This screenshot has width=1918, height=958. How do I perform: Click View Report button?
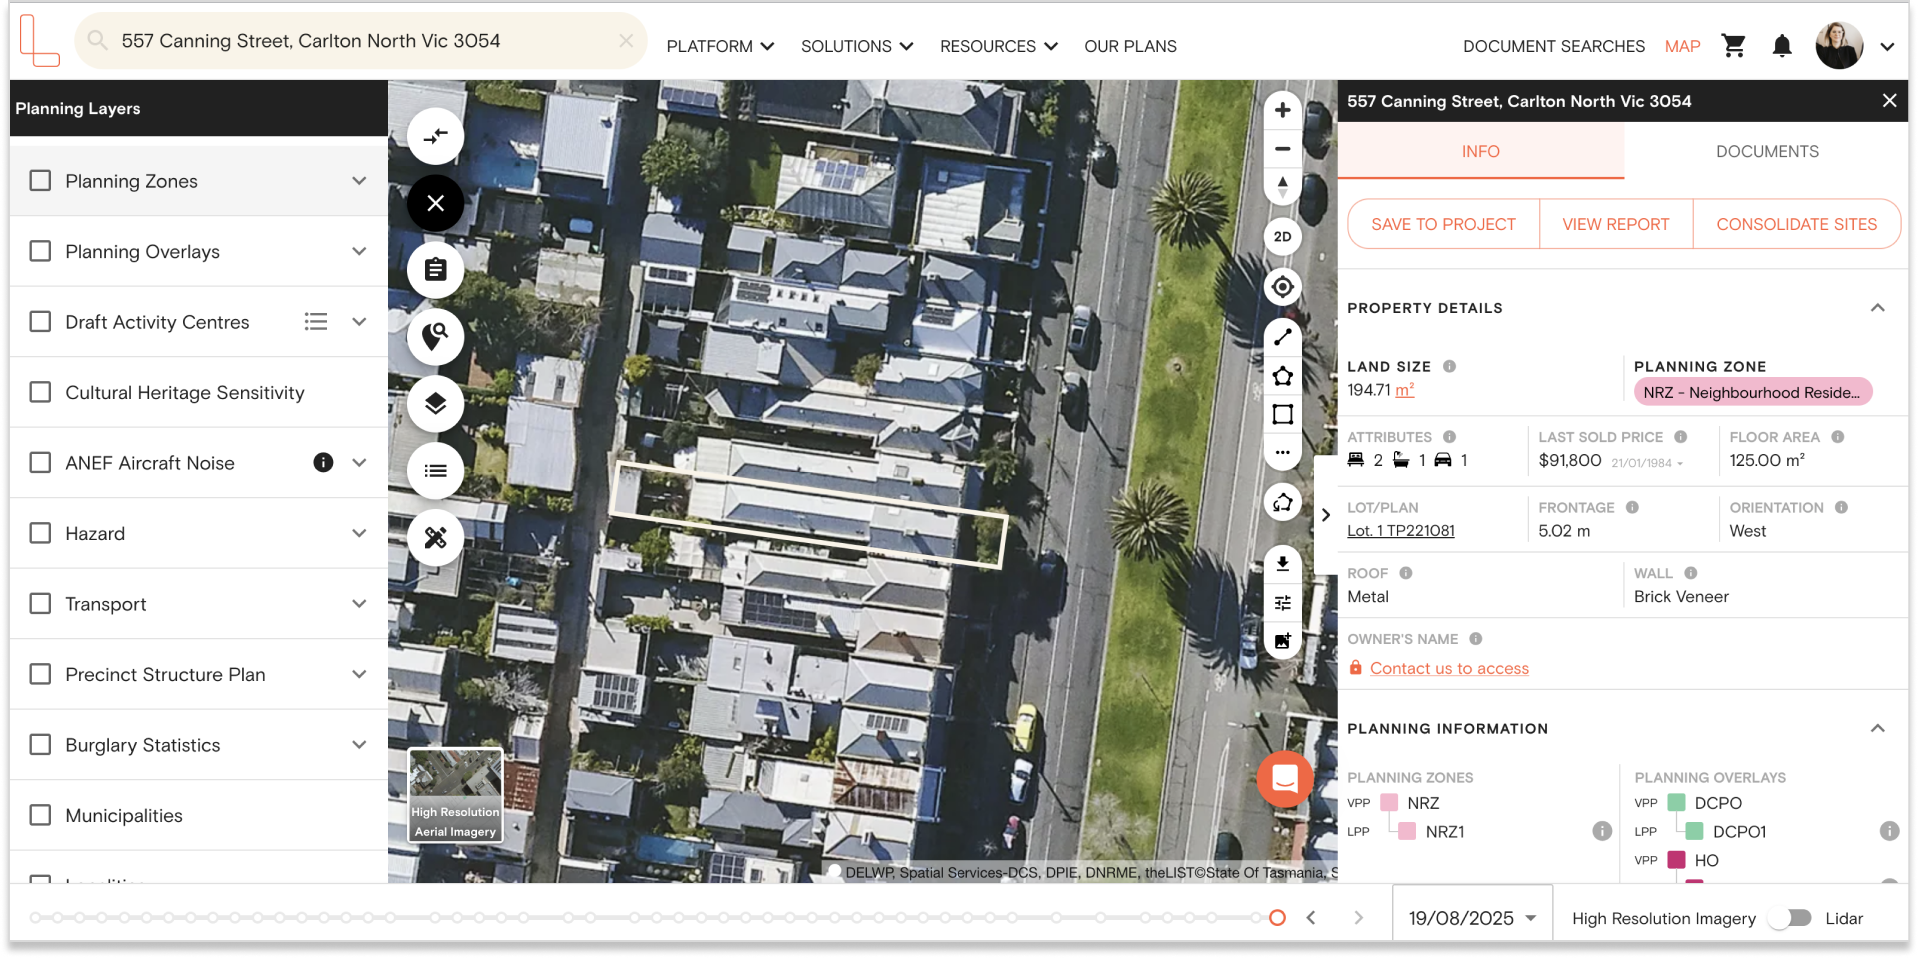coord(1616,224)
